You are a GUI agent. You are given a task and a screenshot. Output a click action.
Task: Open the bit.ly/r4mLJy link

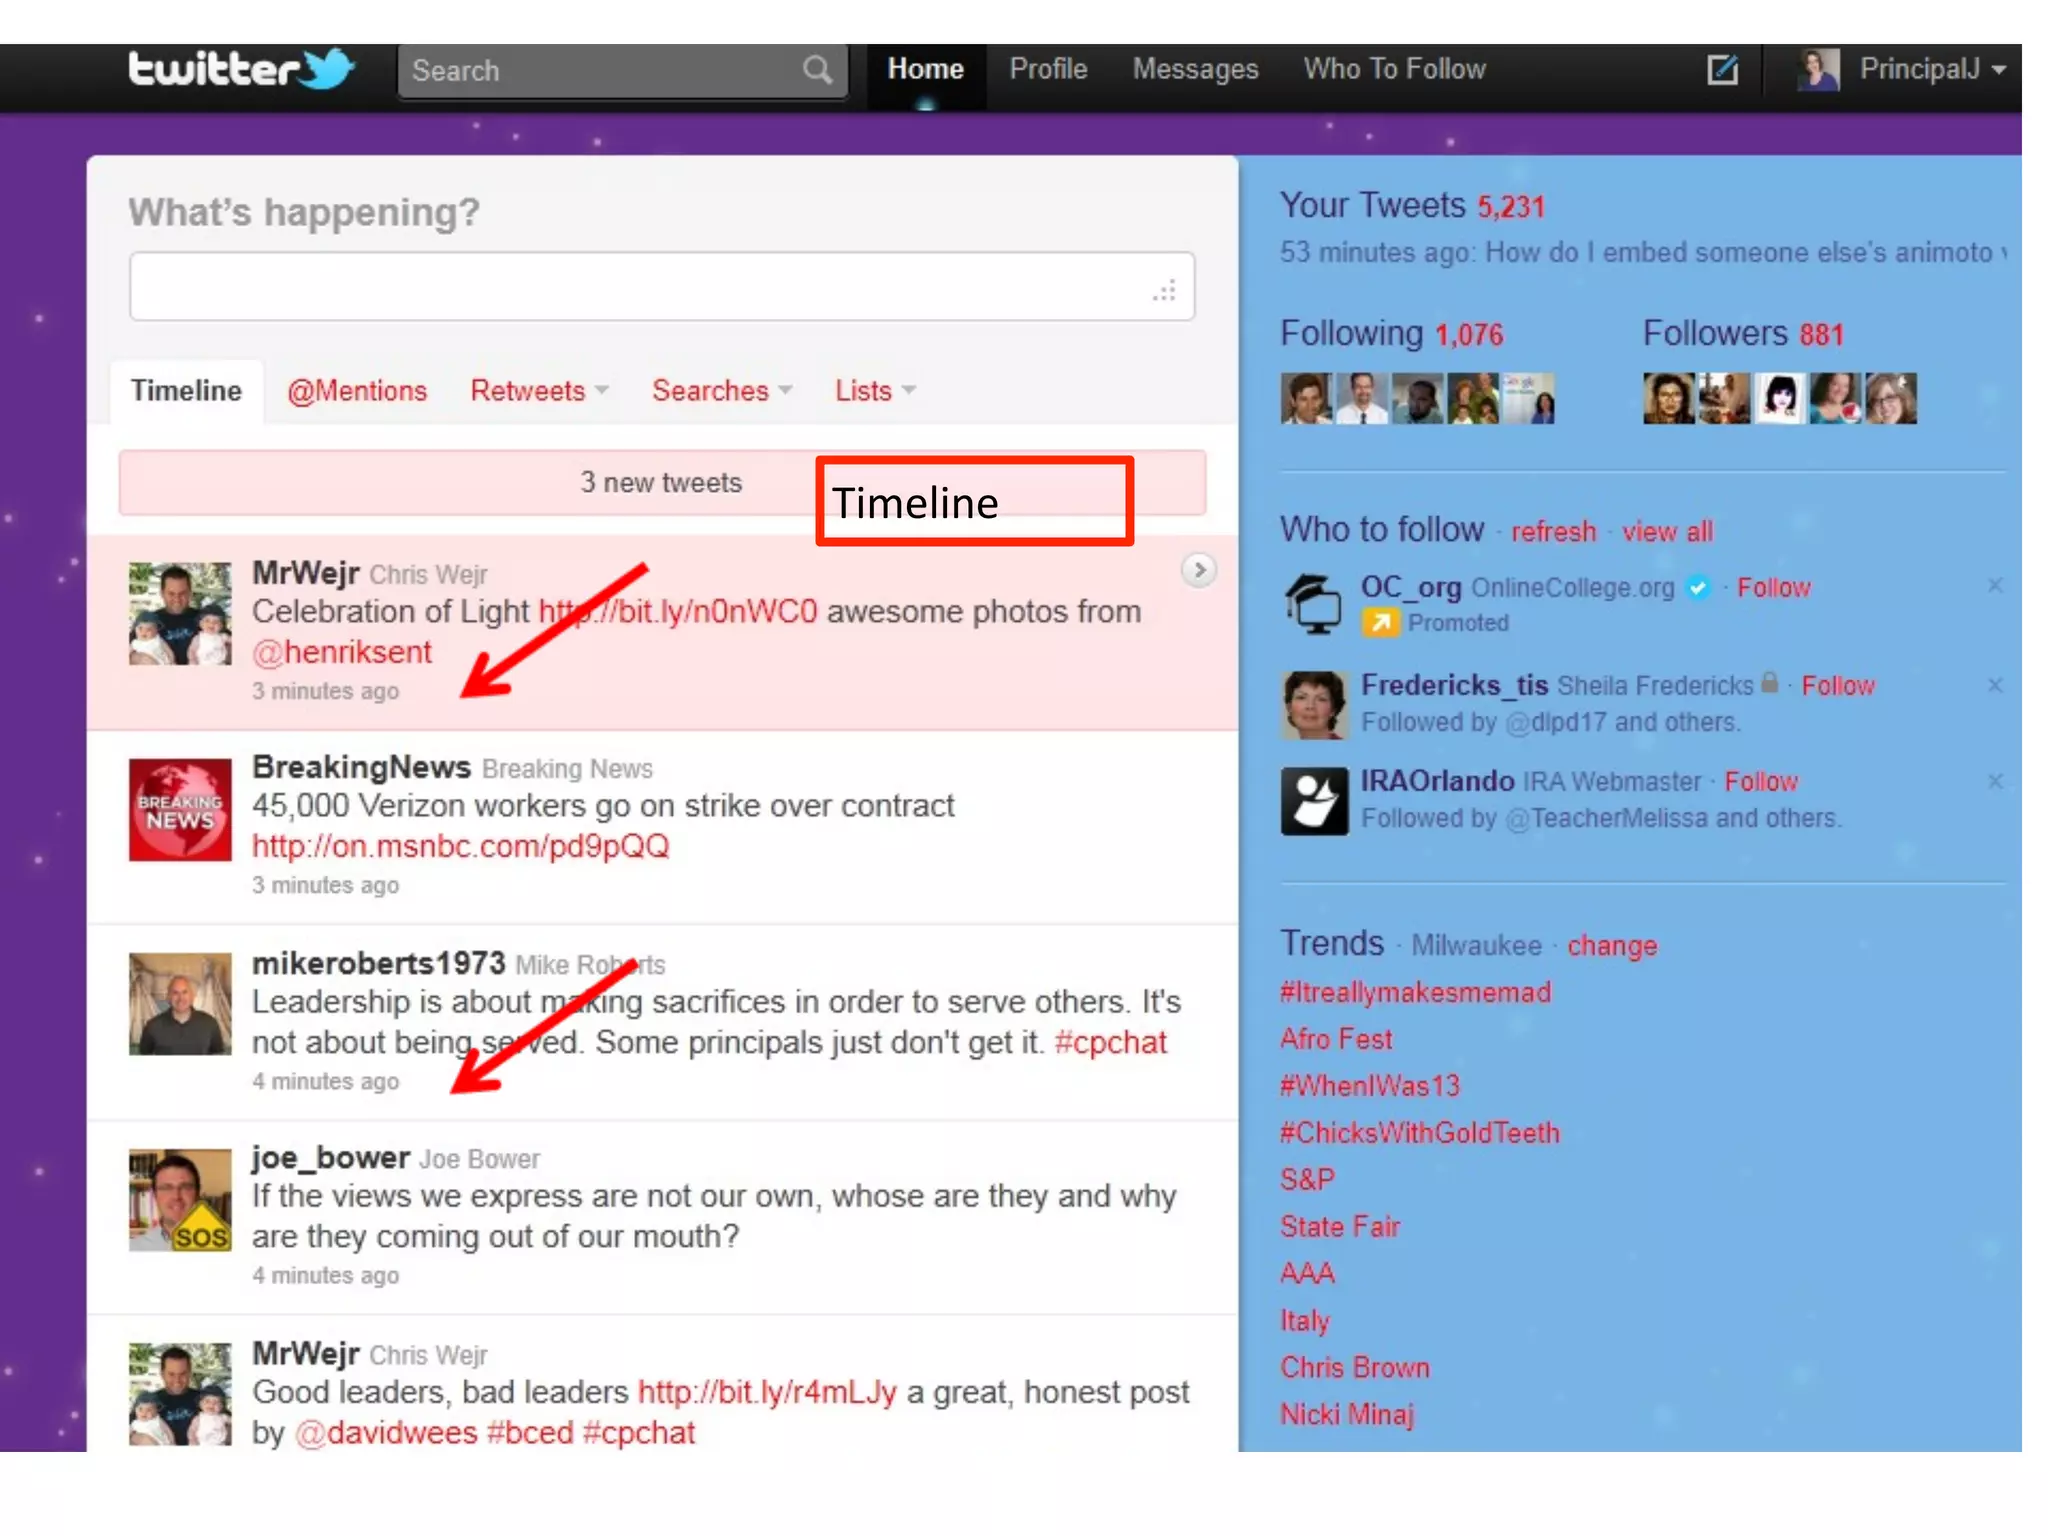tap(767, 1392)
